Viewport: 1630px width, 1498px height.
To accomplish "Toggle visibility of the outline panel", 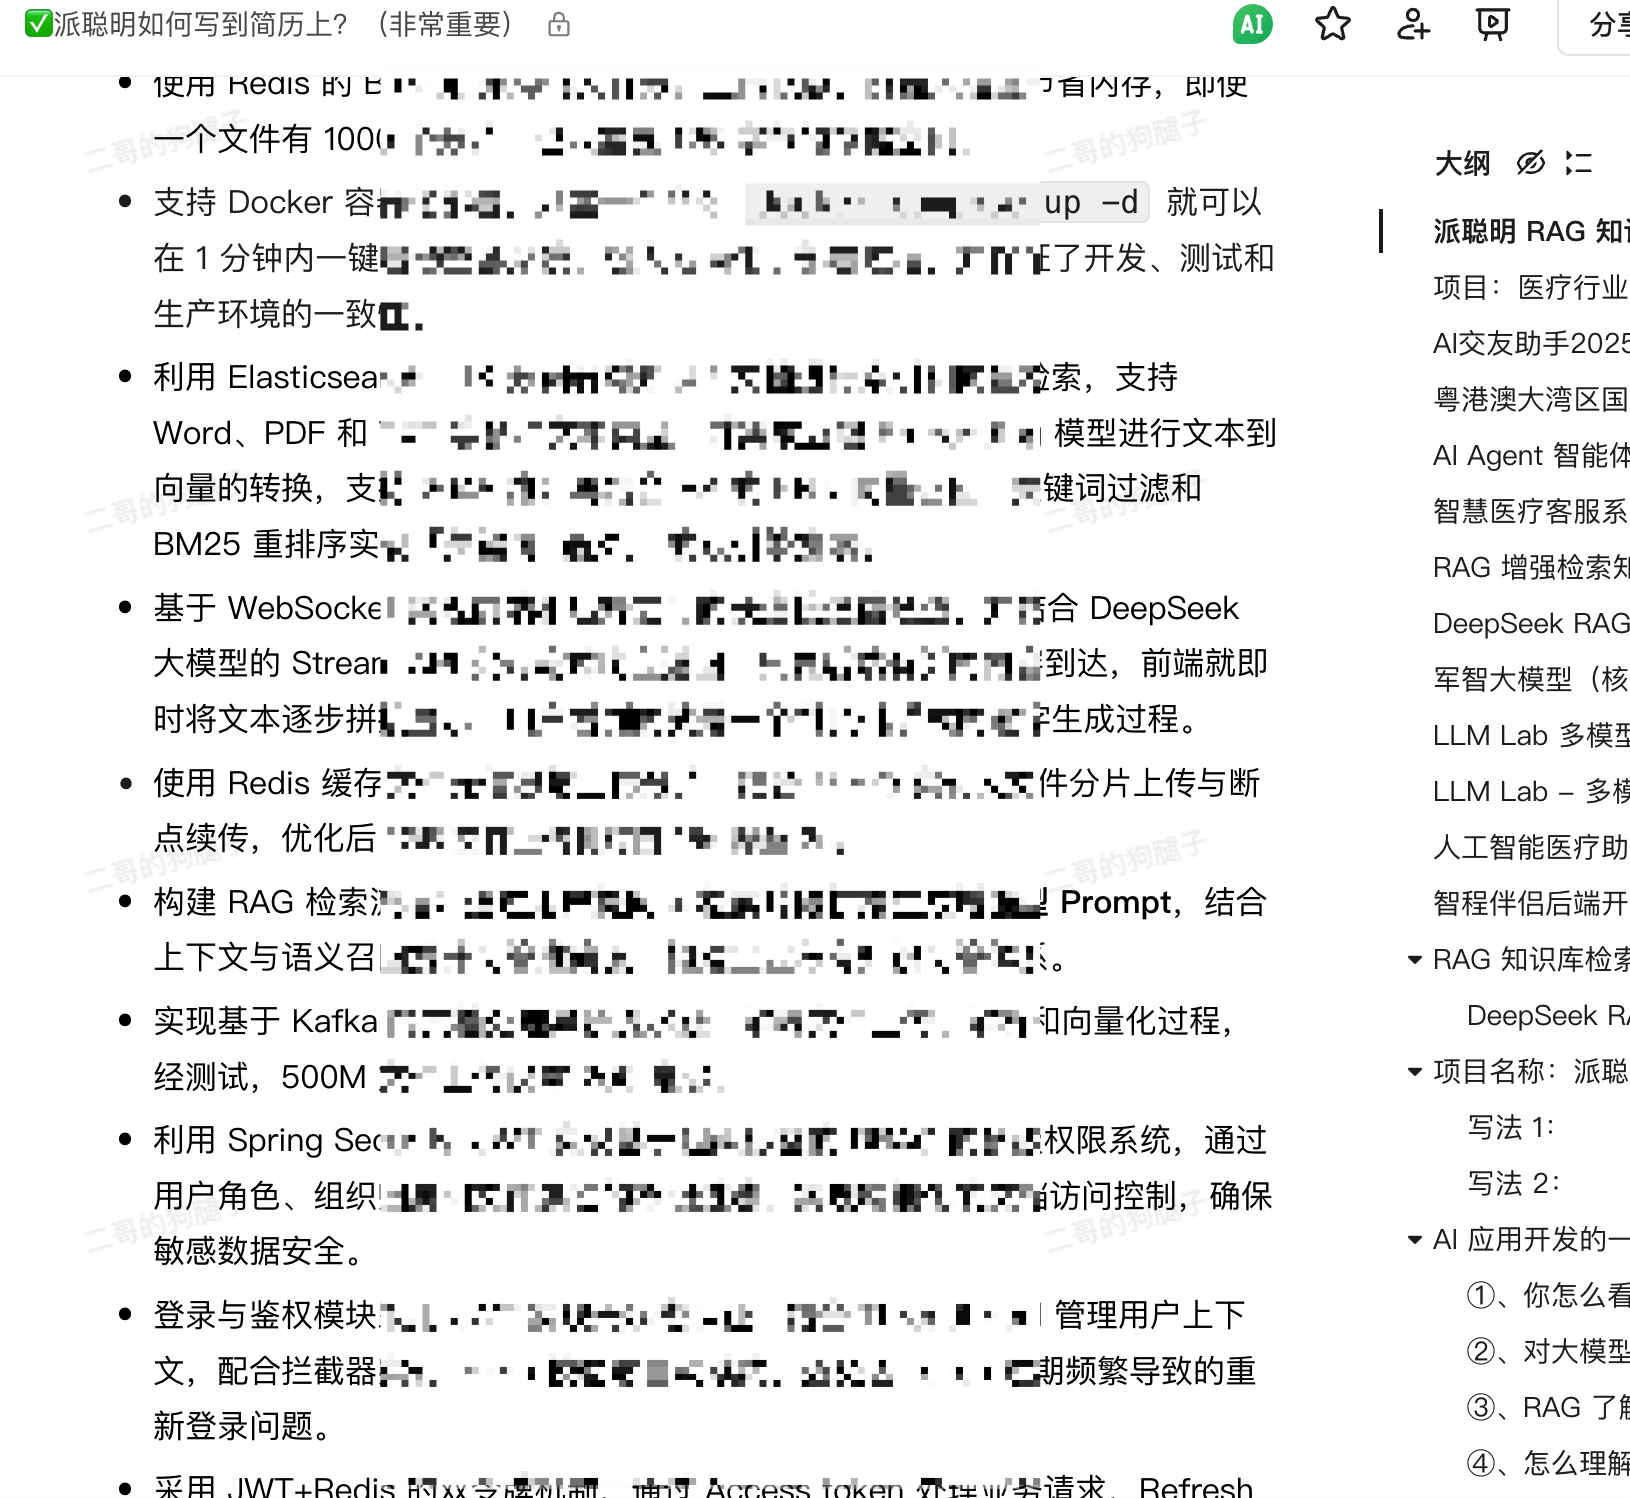I will 1530,163.
